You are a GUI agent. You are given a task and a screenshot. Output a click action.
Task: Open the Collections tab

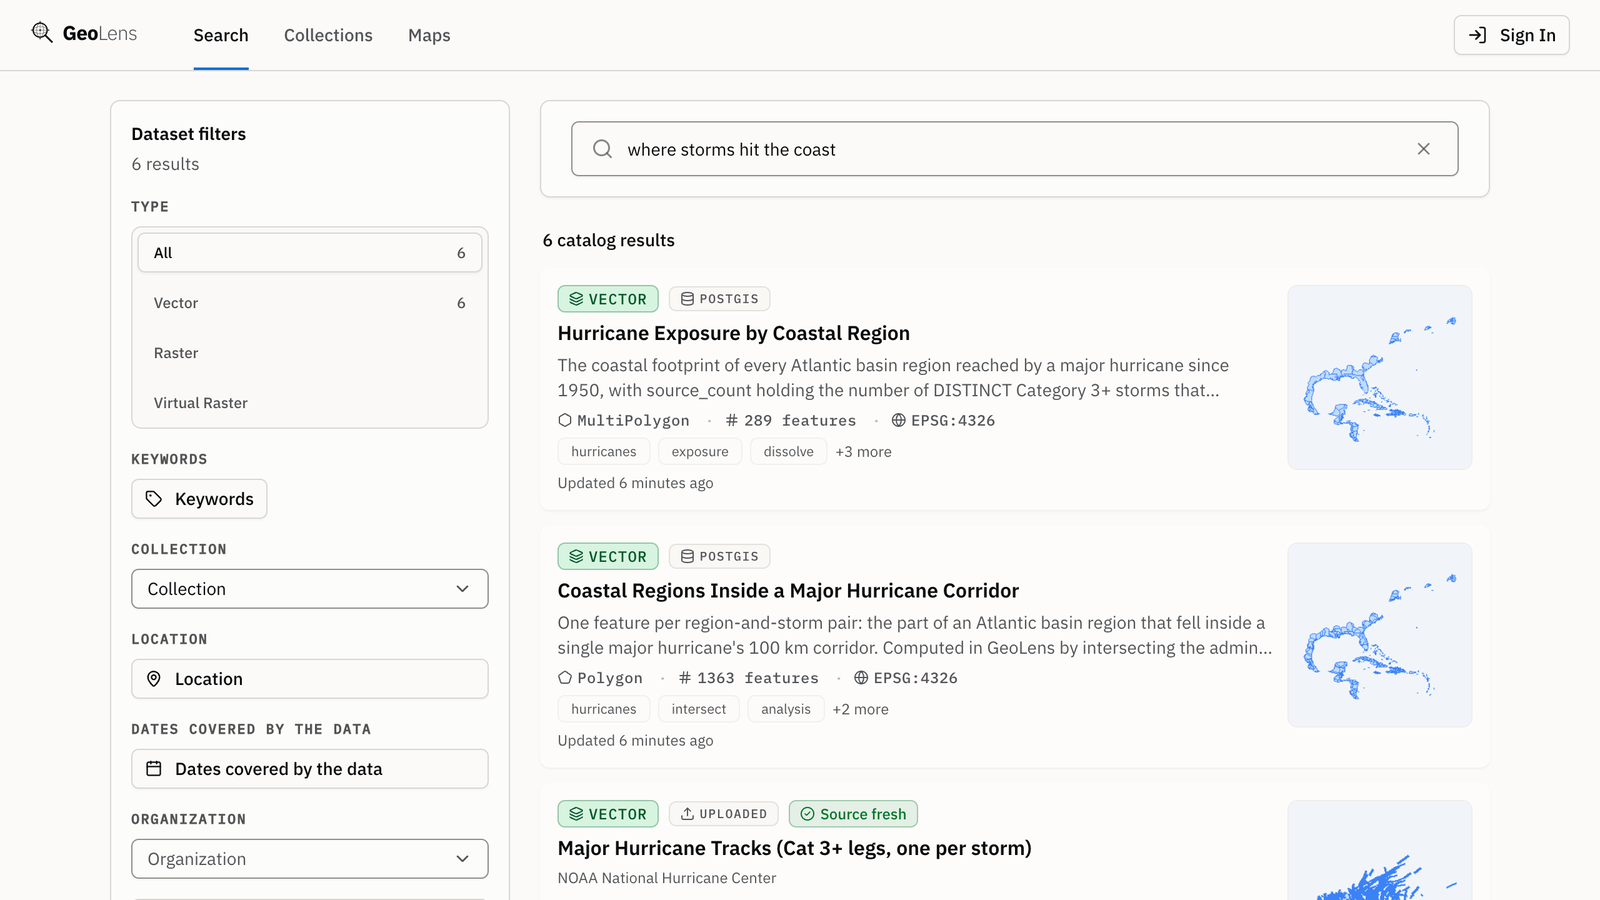tap(328, 35)
